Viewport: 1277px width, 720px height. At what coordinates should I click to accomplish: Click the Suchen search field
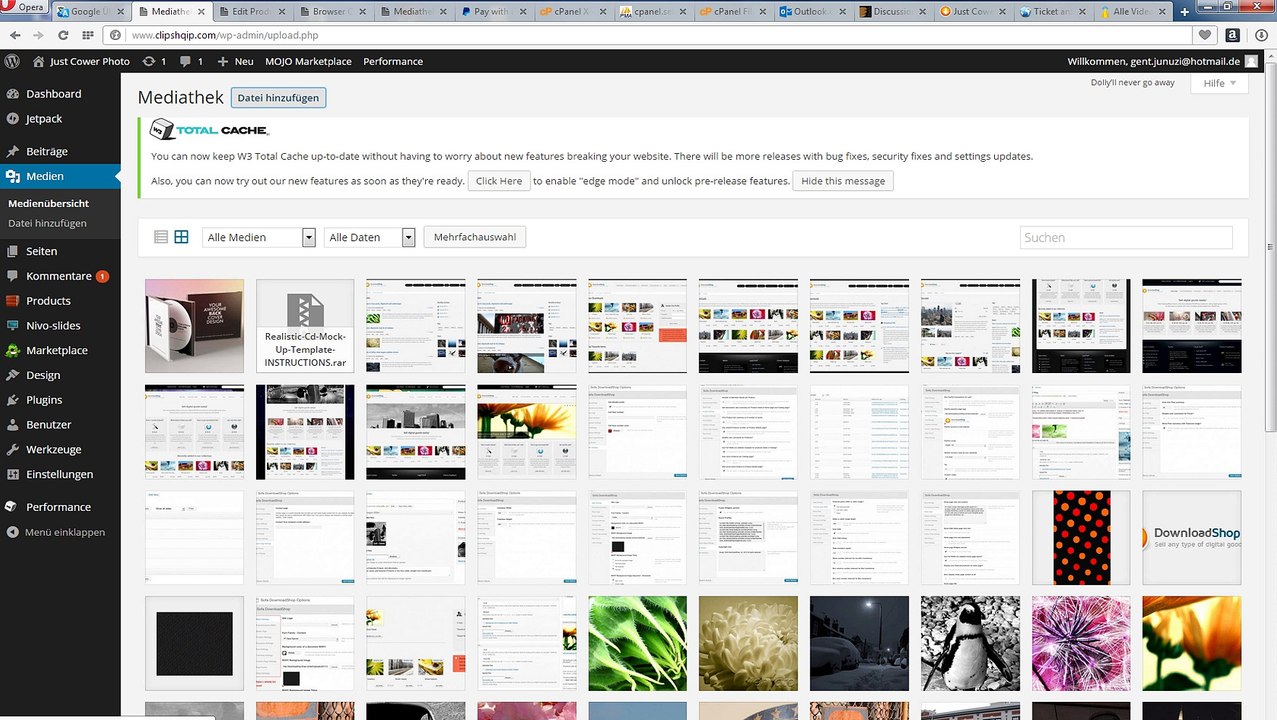point(1126,237)
